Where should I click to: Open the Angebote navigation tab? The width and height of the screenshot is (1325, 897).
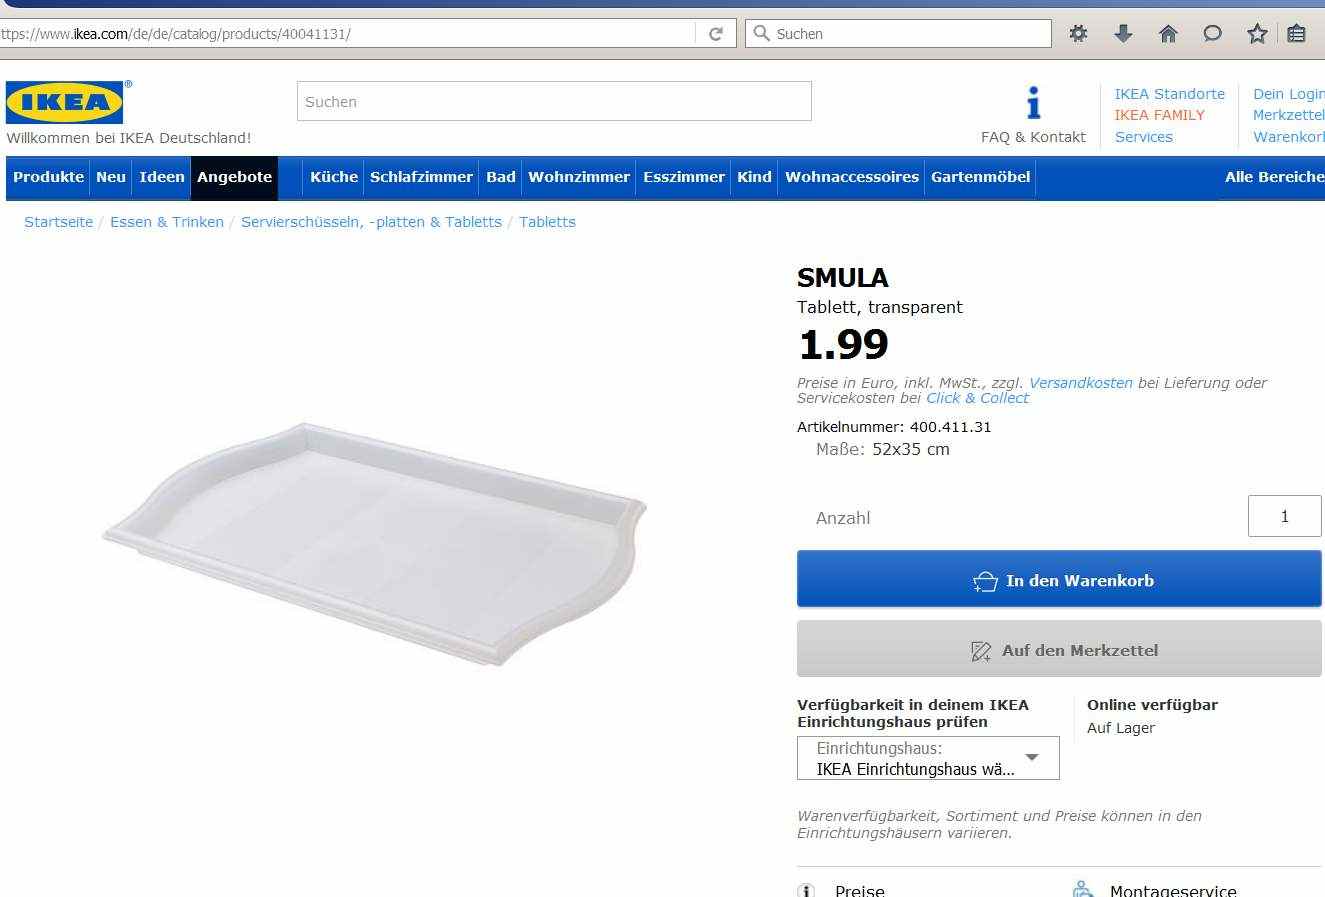(x=234, y=177)
